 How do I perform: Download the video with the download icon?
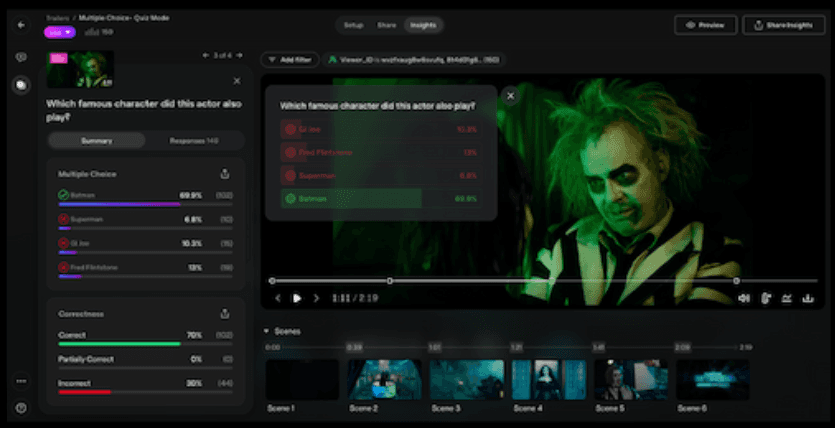808,298
